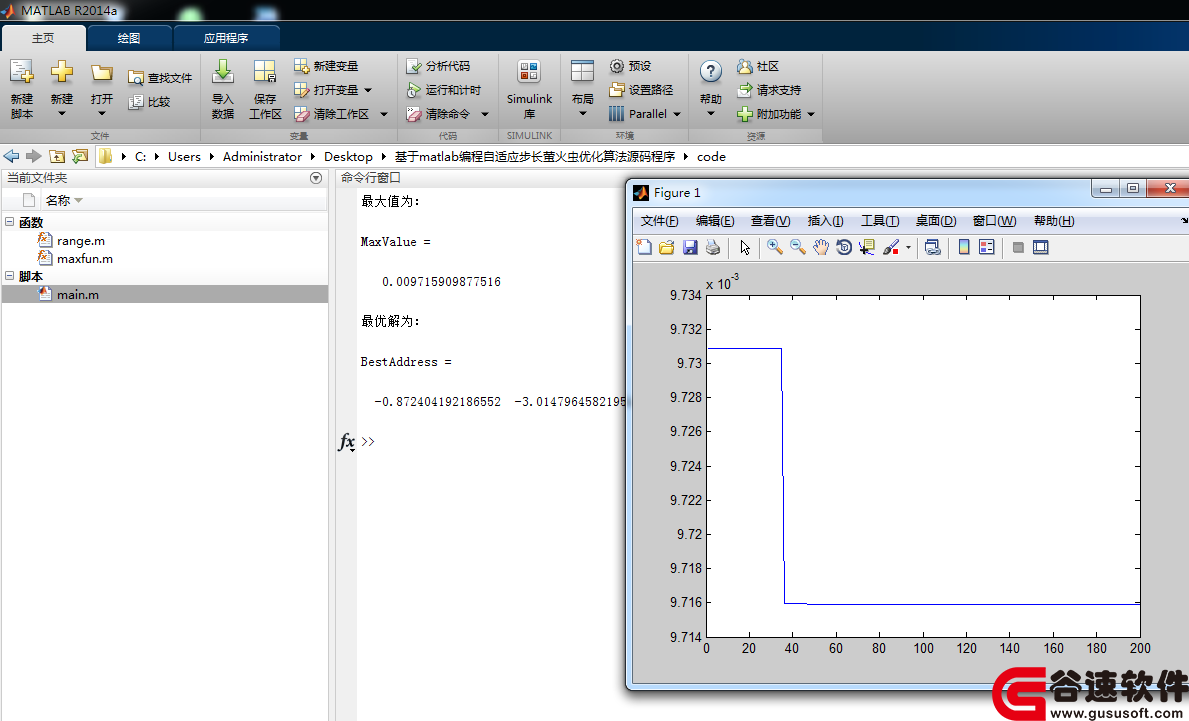The image size is (1189, 721).
Task: Click 请求支持 request support
Action: tap(769, 89)
